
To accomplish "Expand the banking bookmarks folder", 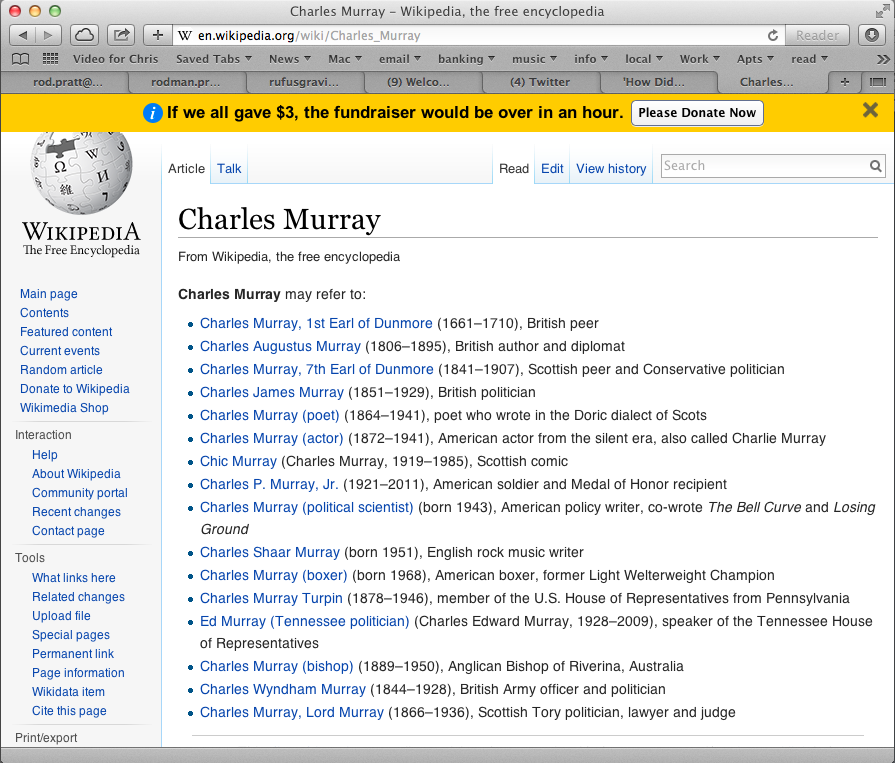I will (466, 59).
